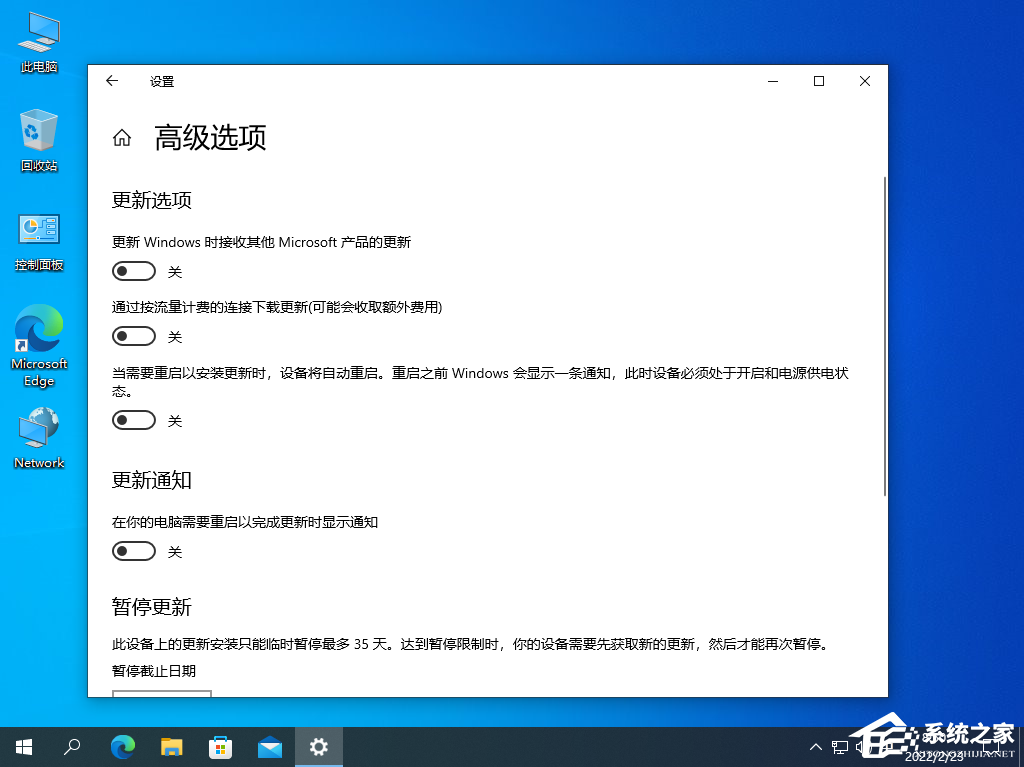
Task: Open Microsoft Store from the taskbar
Action: [220, 747]
